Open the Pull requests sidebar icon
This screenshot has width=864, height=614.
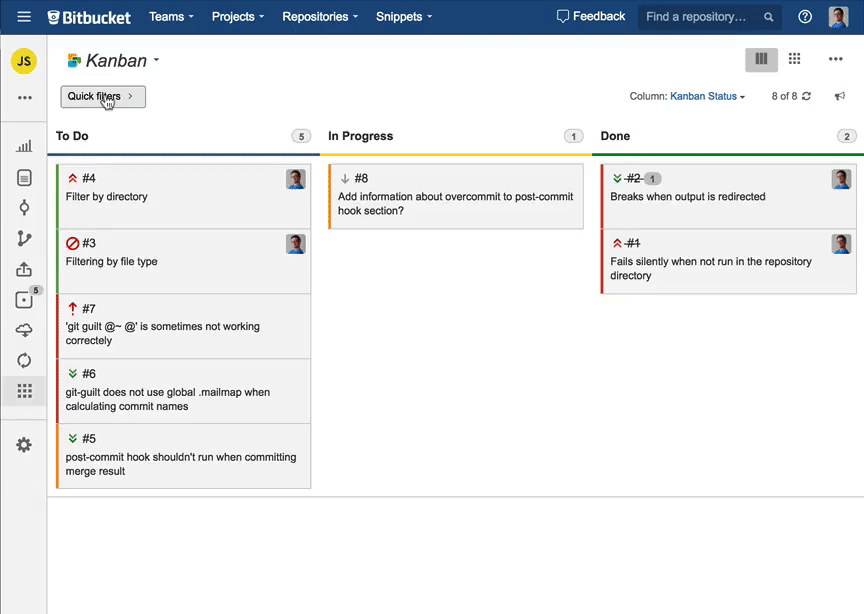(24, 269)
